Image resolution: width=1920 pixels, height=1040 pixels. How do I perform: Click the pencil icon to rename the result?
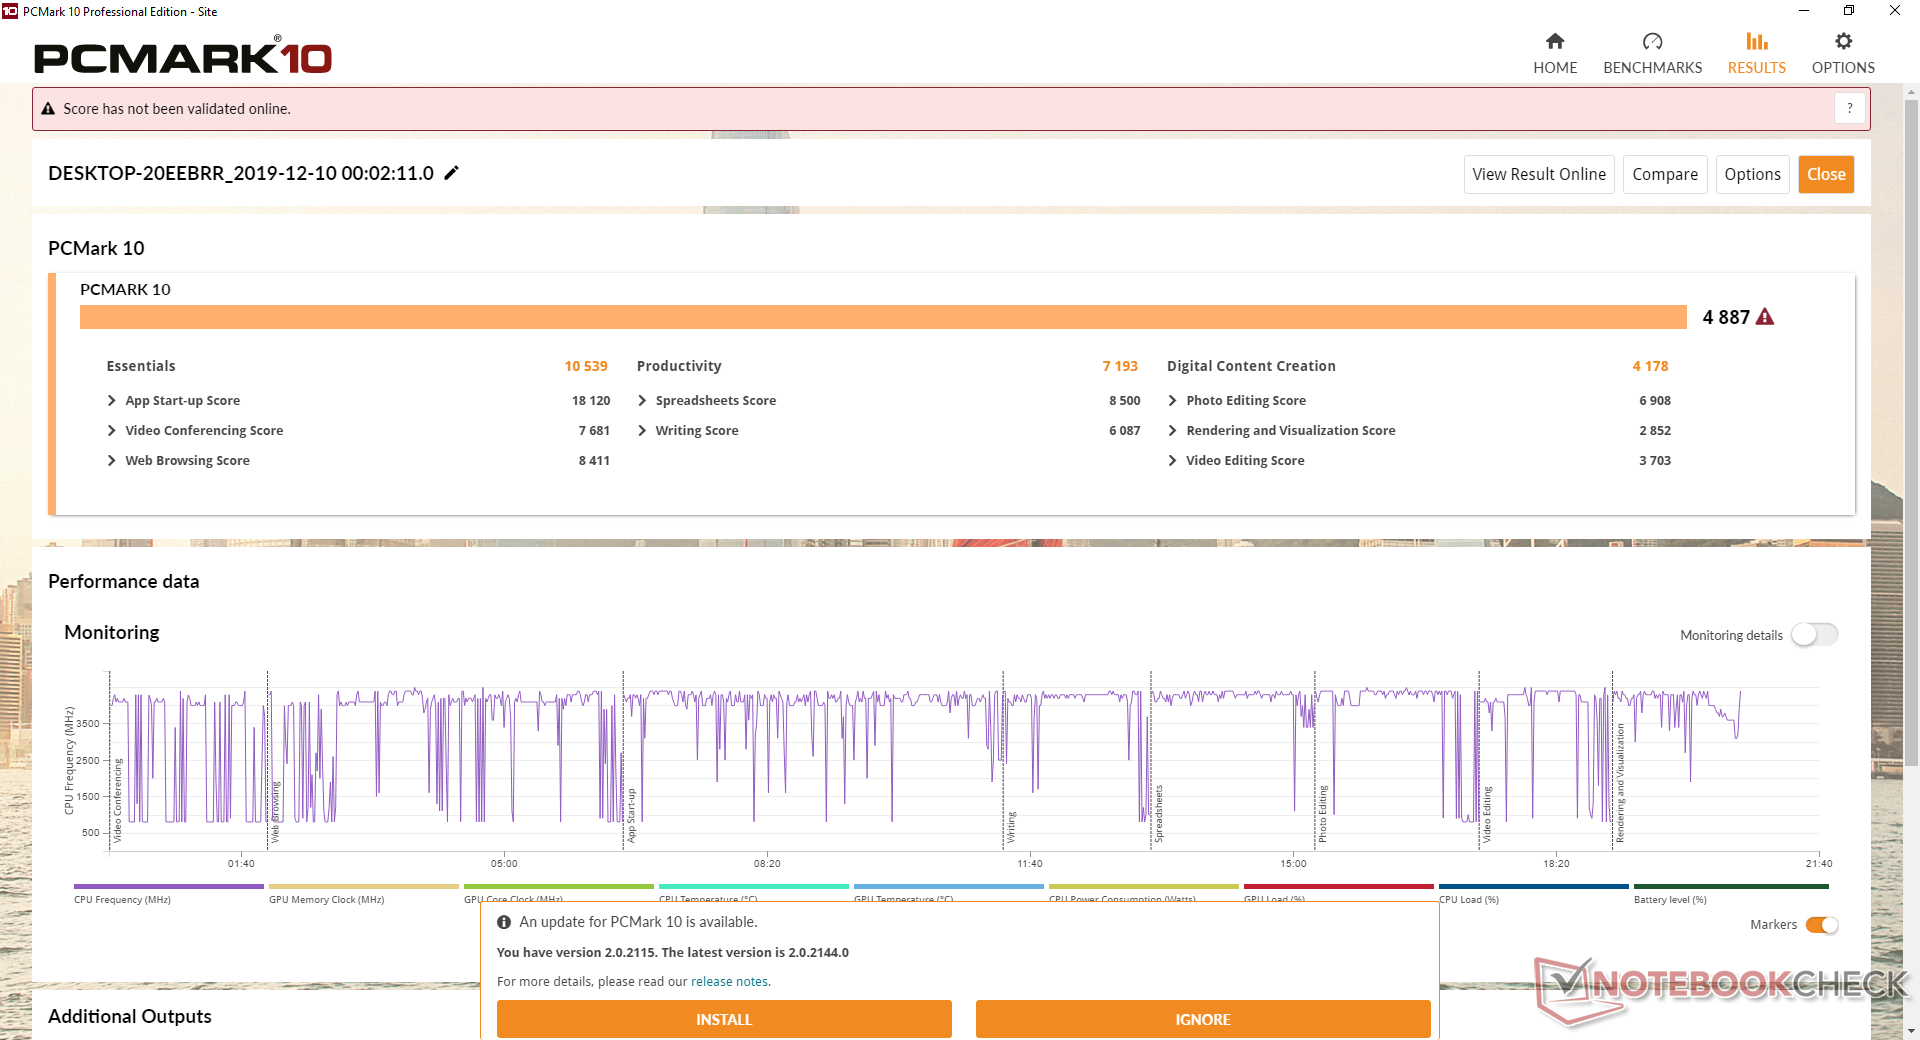[452, 173]
